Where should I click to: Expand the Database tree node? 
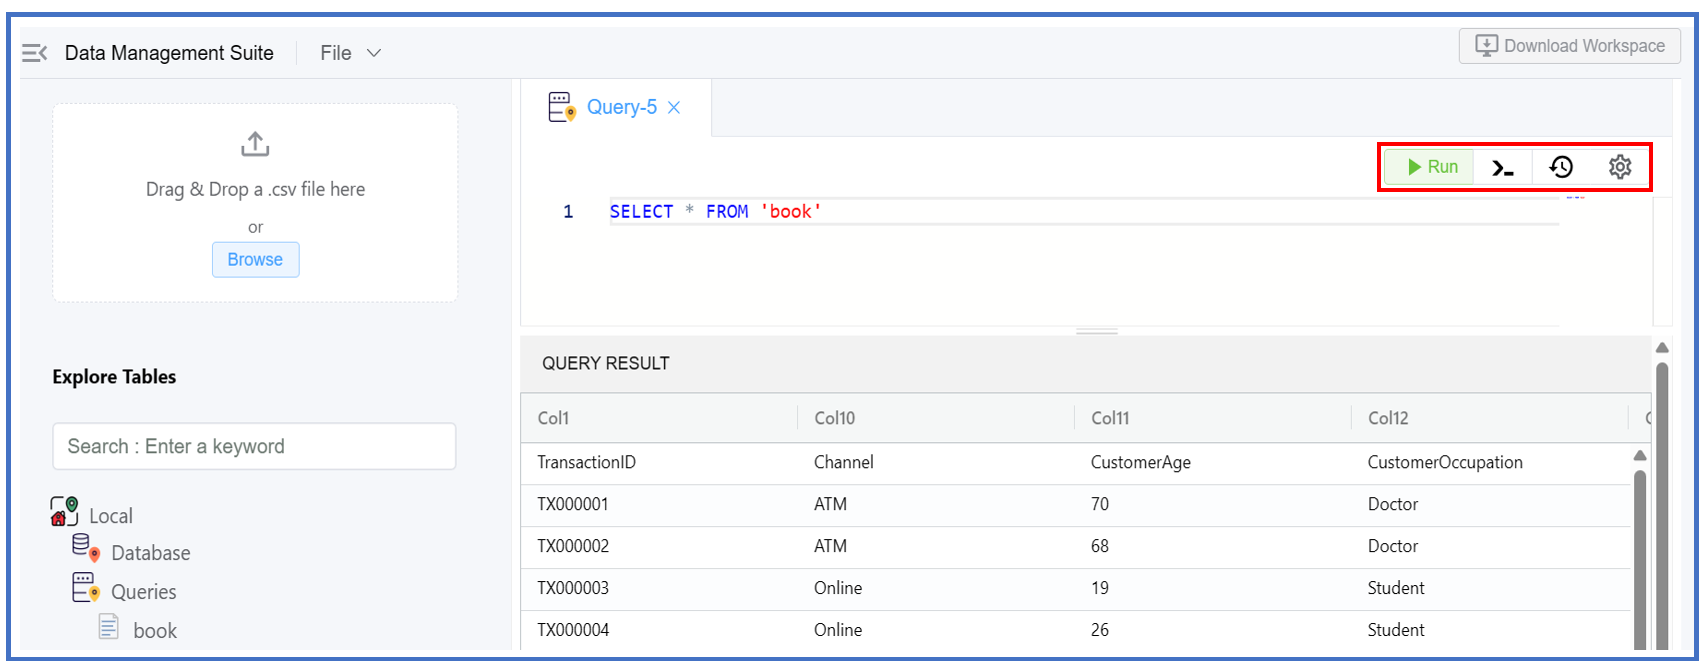(150, 553)
